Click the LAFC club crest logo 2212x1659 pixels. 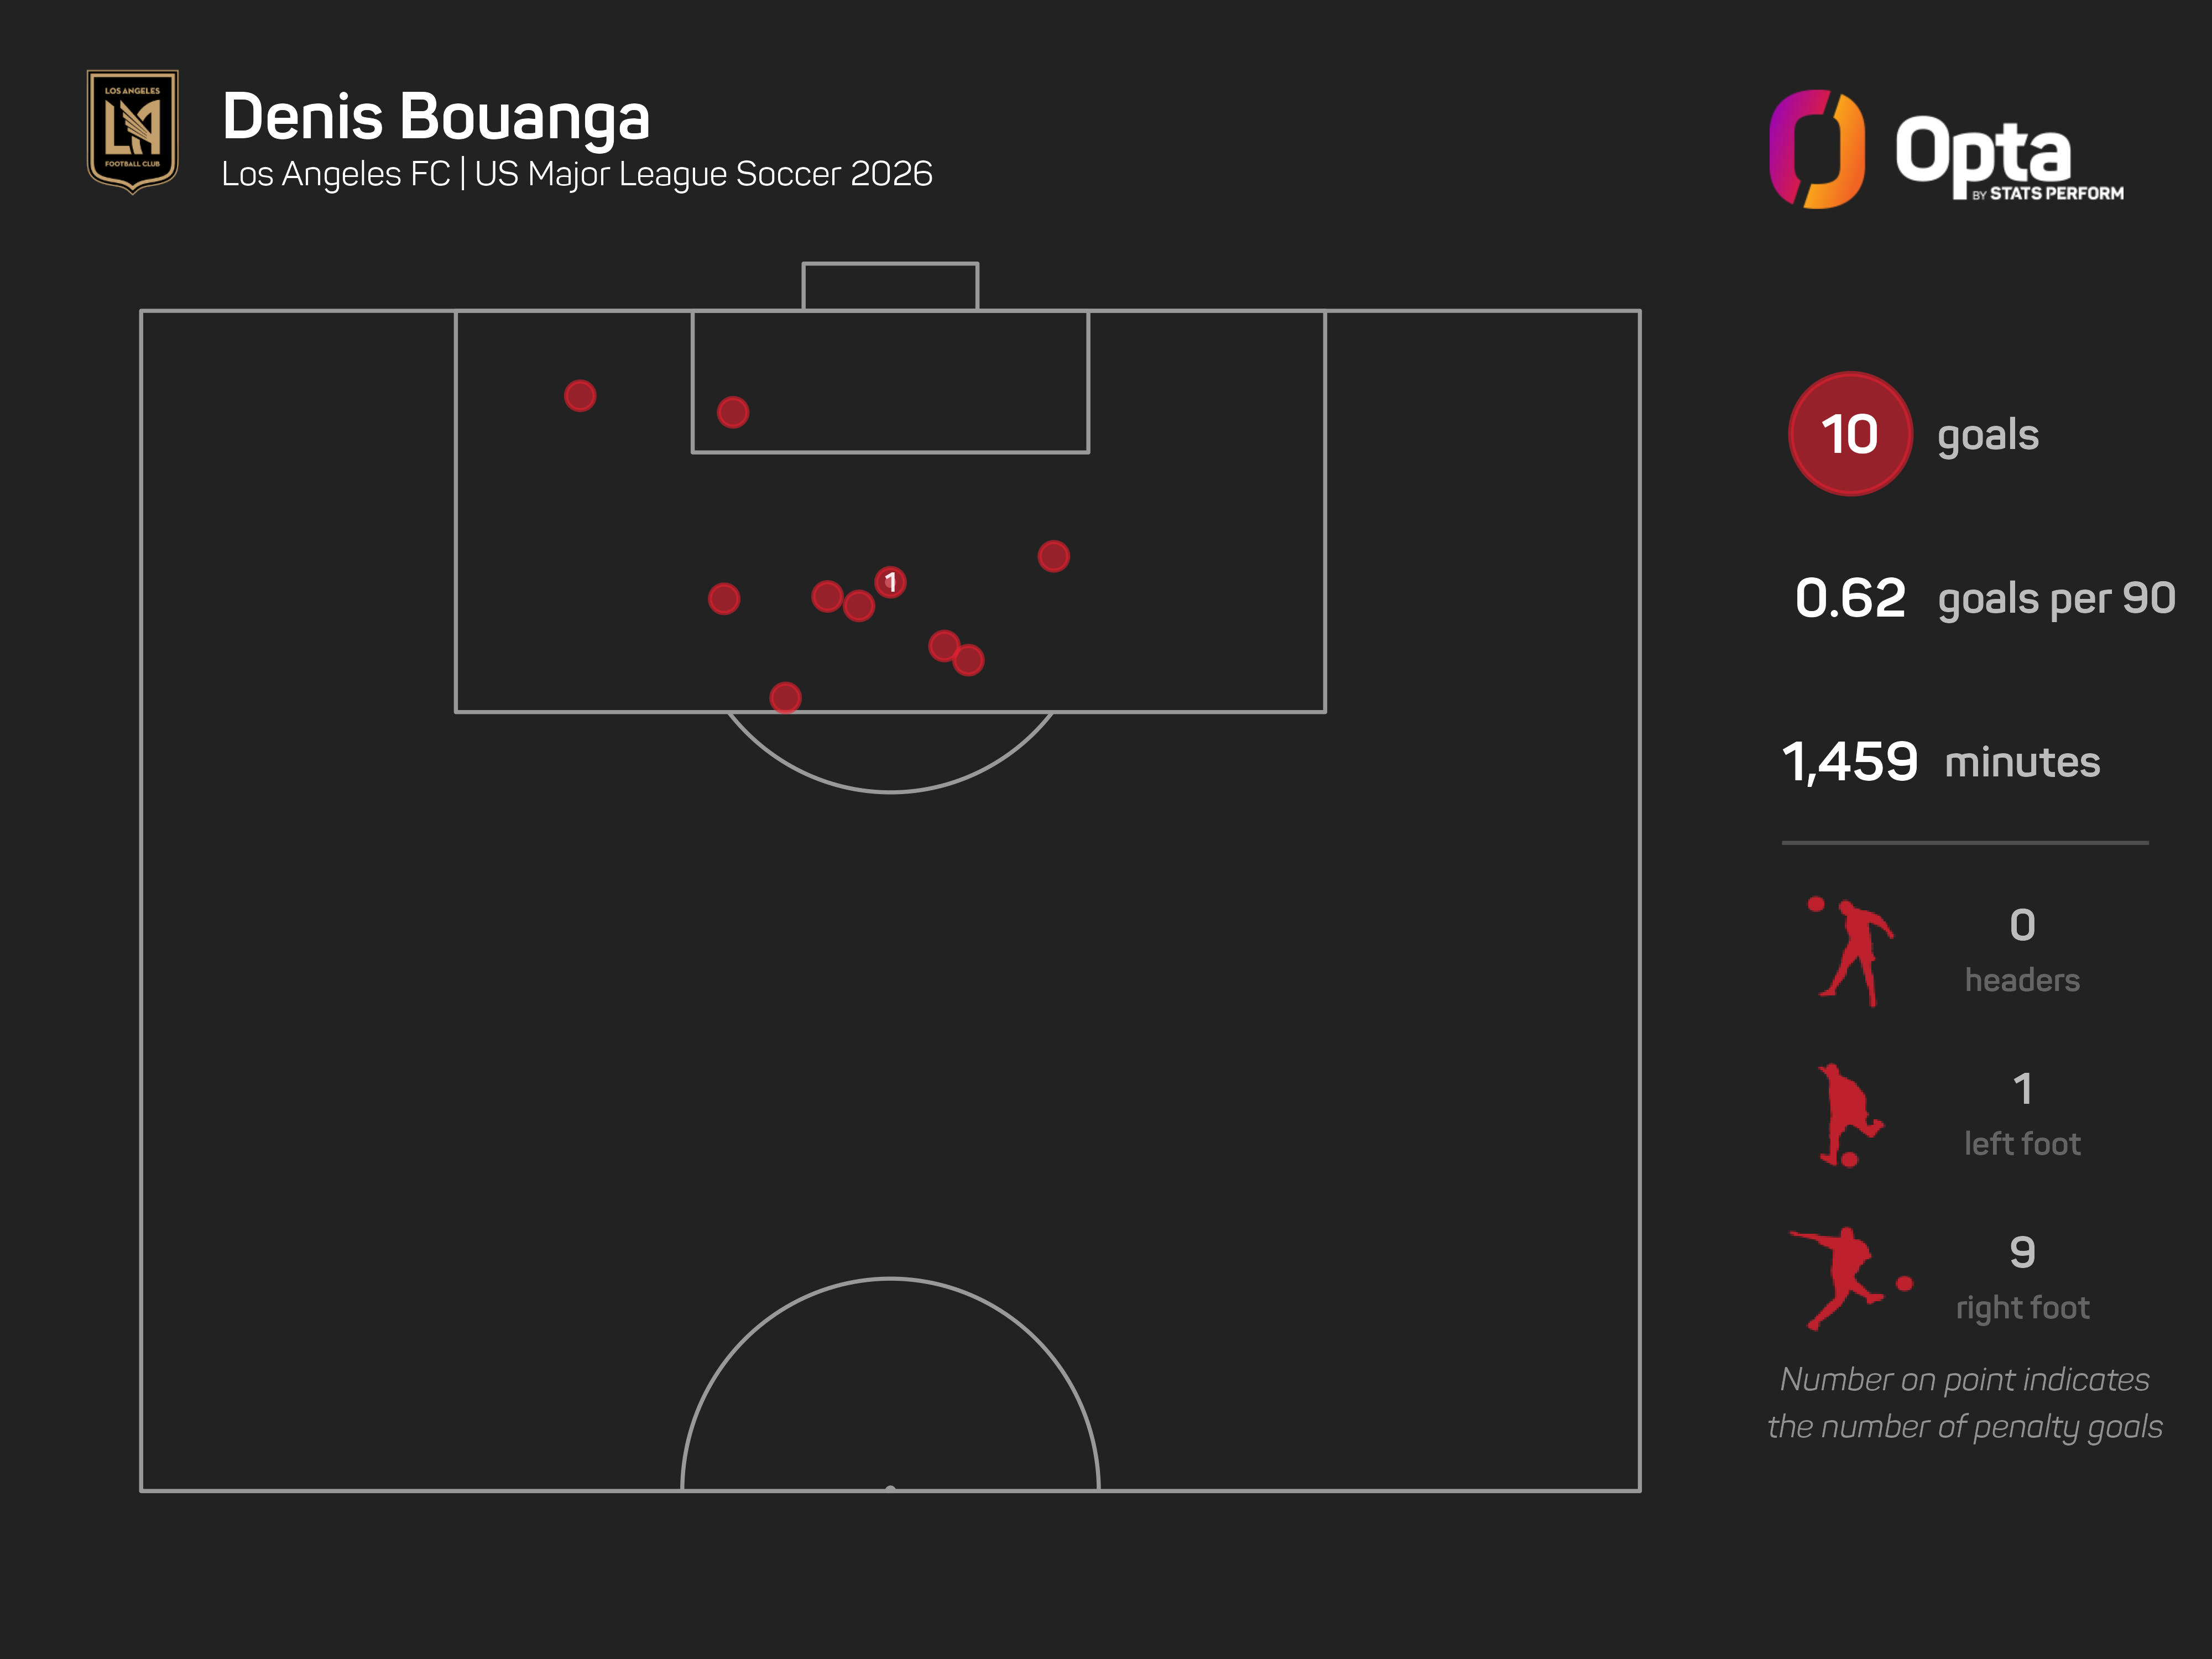(133, 131)
